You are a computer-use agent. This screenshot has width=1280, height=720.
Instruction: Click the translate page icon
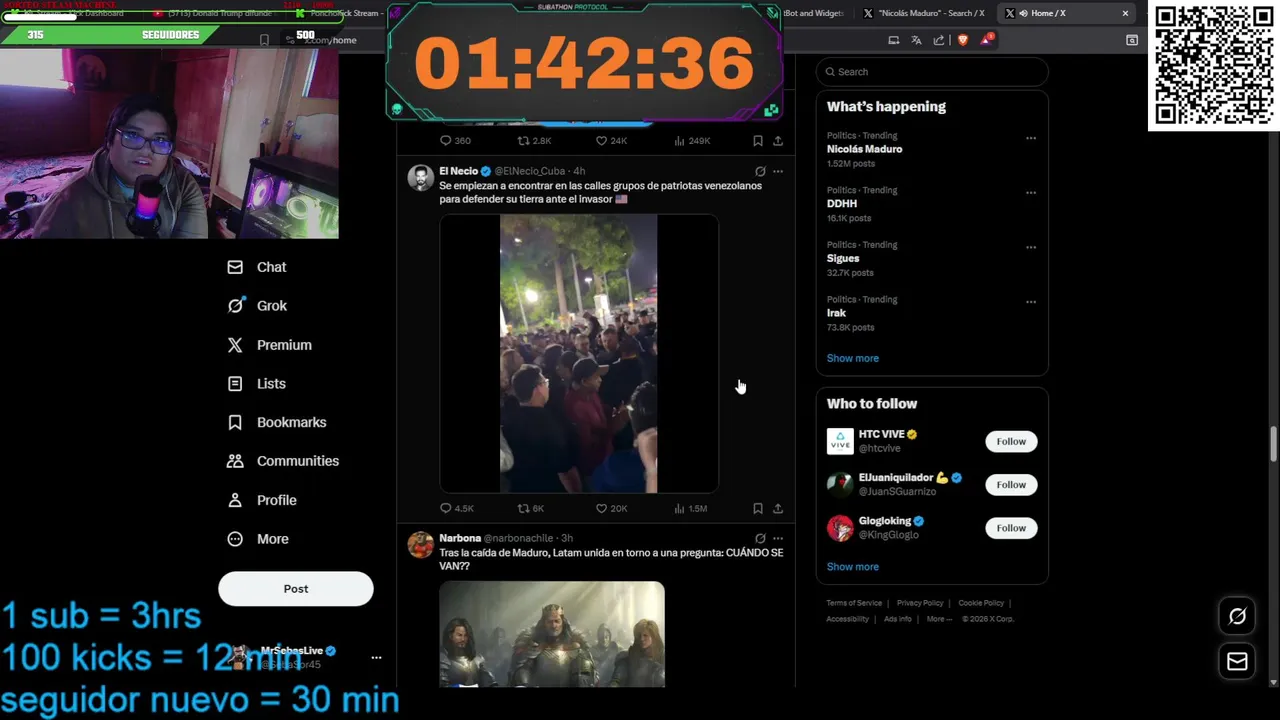coord(916,40)
